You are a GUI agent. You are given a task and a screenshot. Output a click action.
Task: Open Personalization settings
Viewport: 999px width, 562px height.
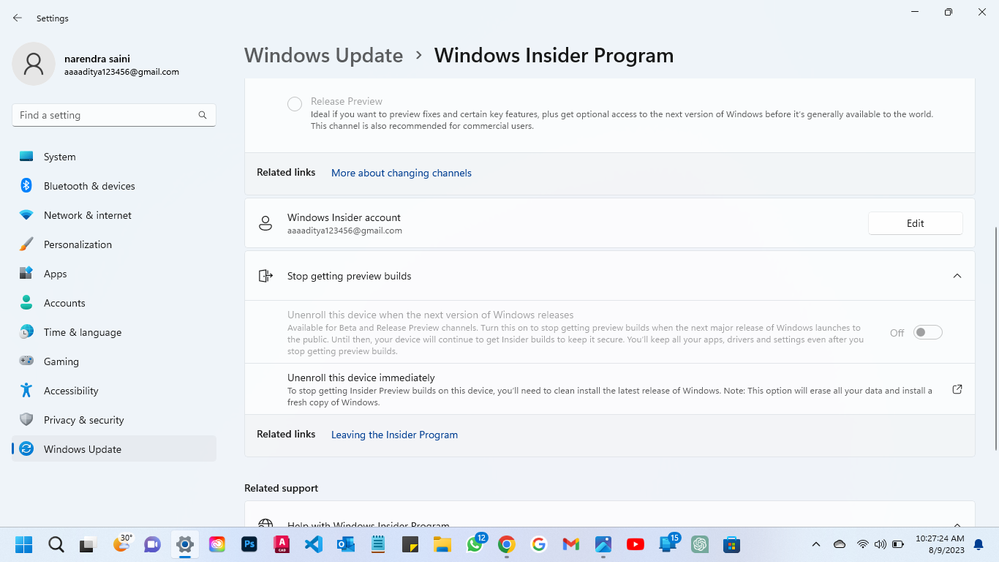point(113,245)
